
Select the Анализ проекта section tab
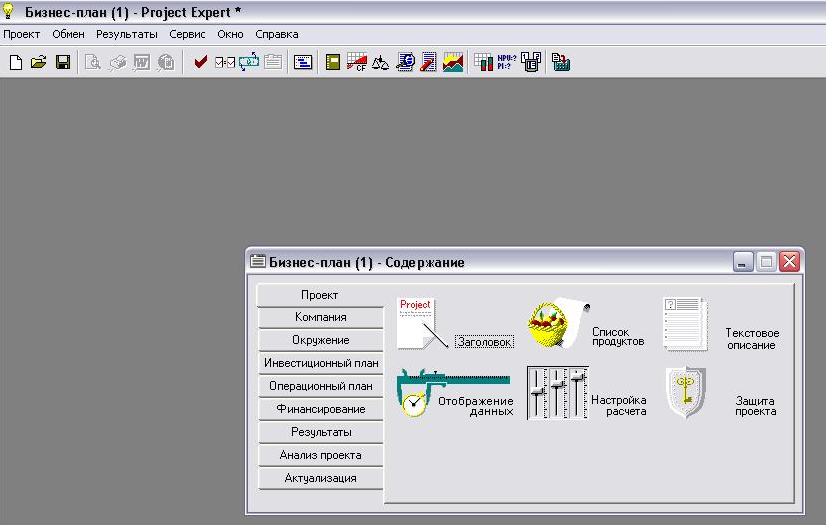tap(321, 455)
